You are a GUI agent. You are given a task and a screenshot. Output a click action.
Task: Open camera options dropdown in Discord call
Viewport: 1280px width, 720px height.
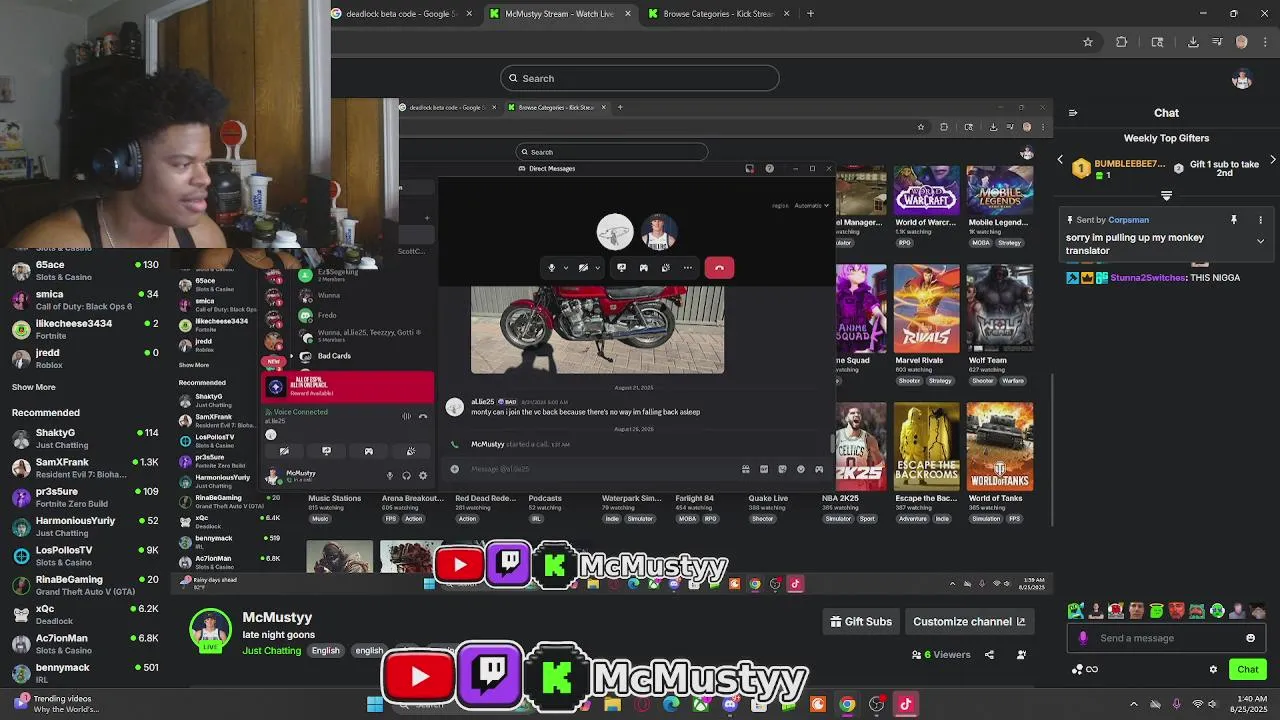597,267
